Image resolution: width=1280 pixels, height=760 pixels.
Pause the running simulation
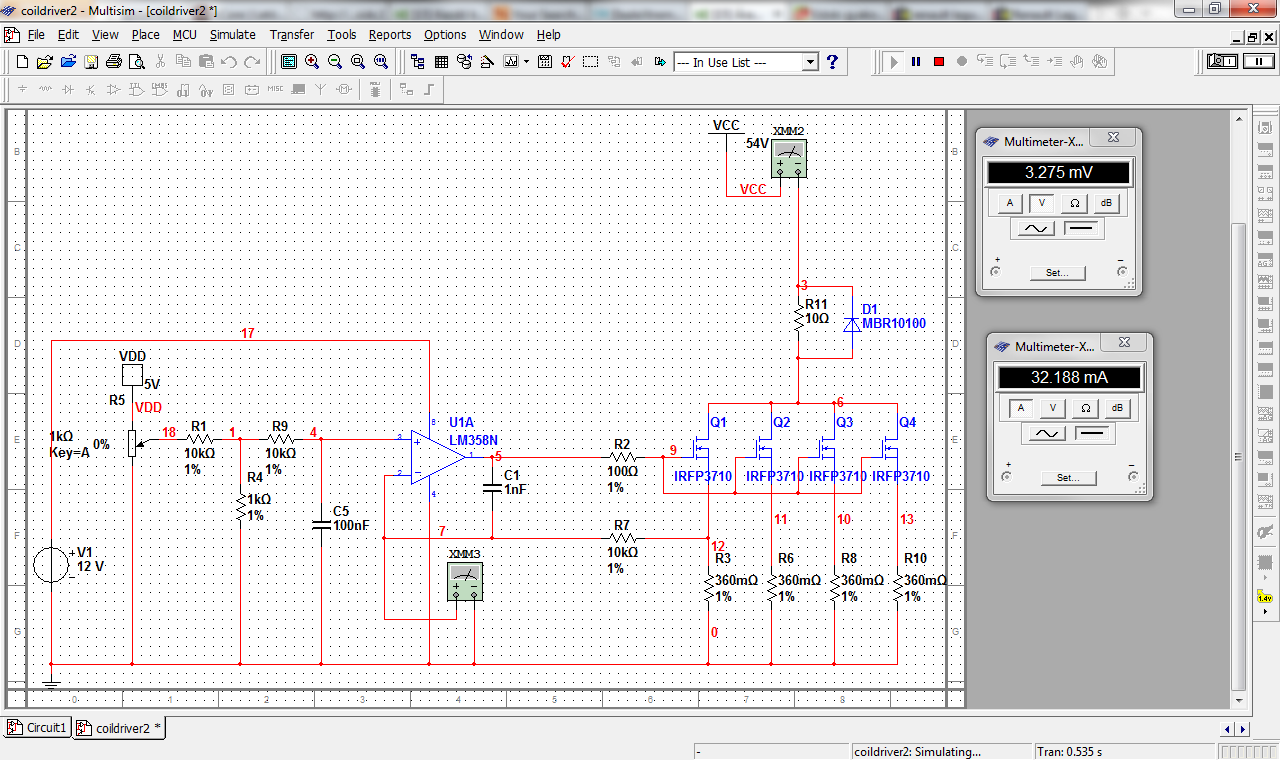(x=916, y=61)
